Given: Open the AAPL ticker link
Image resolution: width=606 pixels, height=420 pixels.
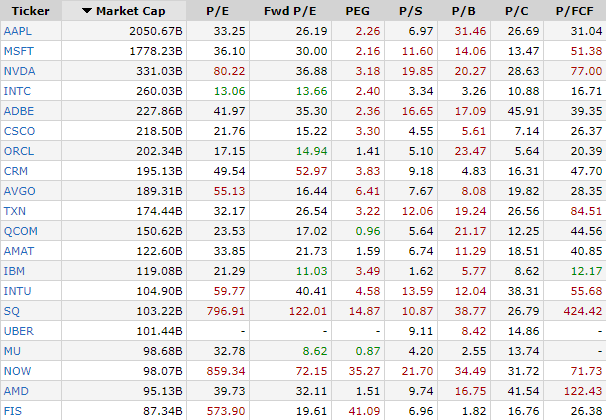Looking at the screenshot, I should click(18, 31).
